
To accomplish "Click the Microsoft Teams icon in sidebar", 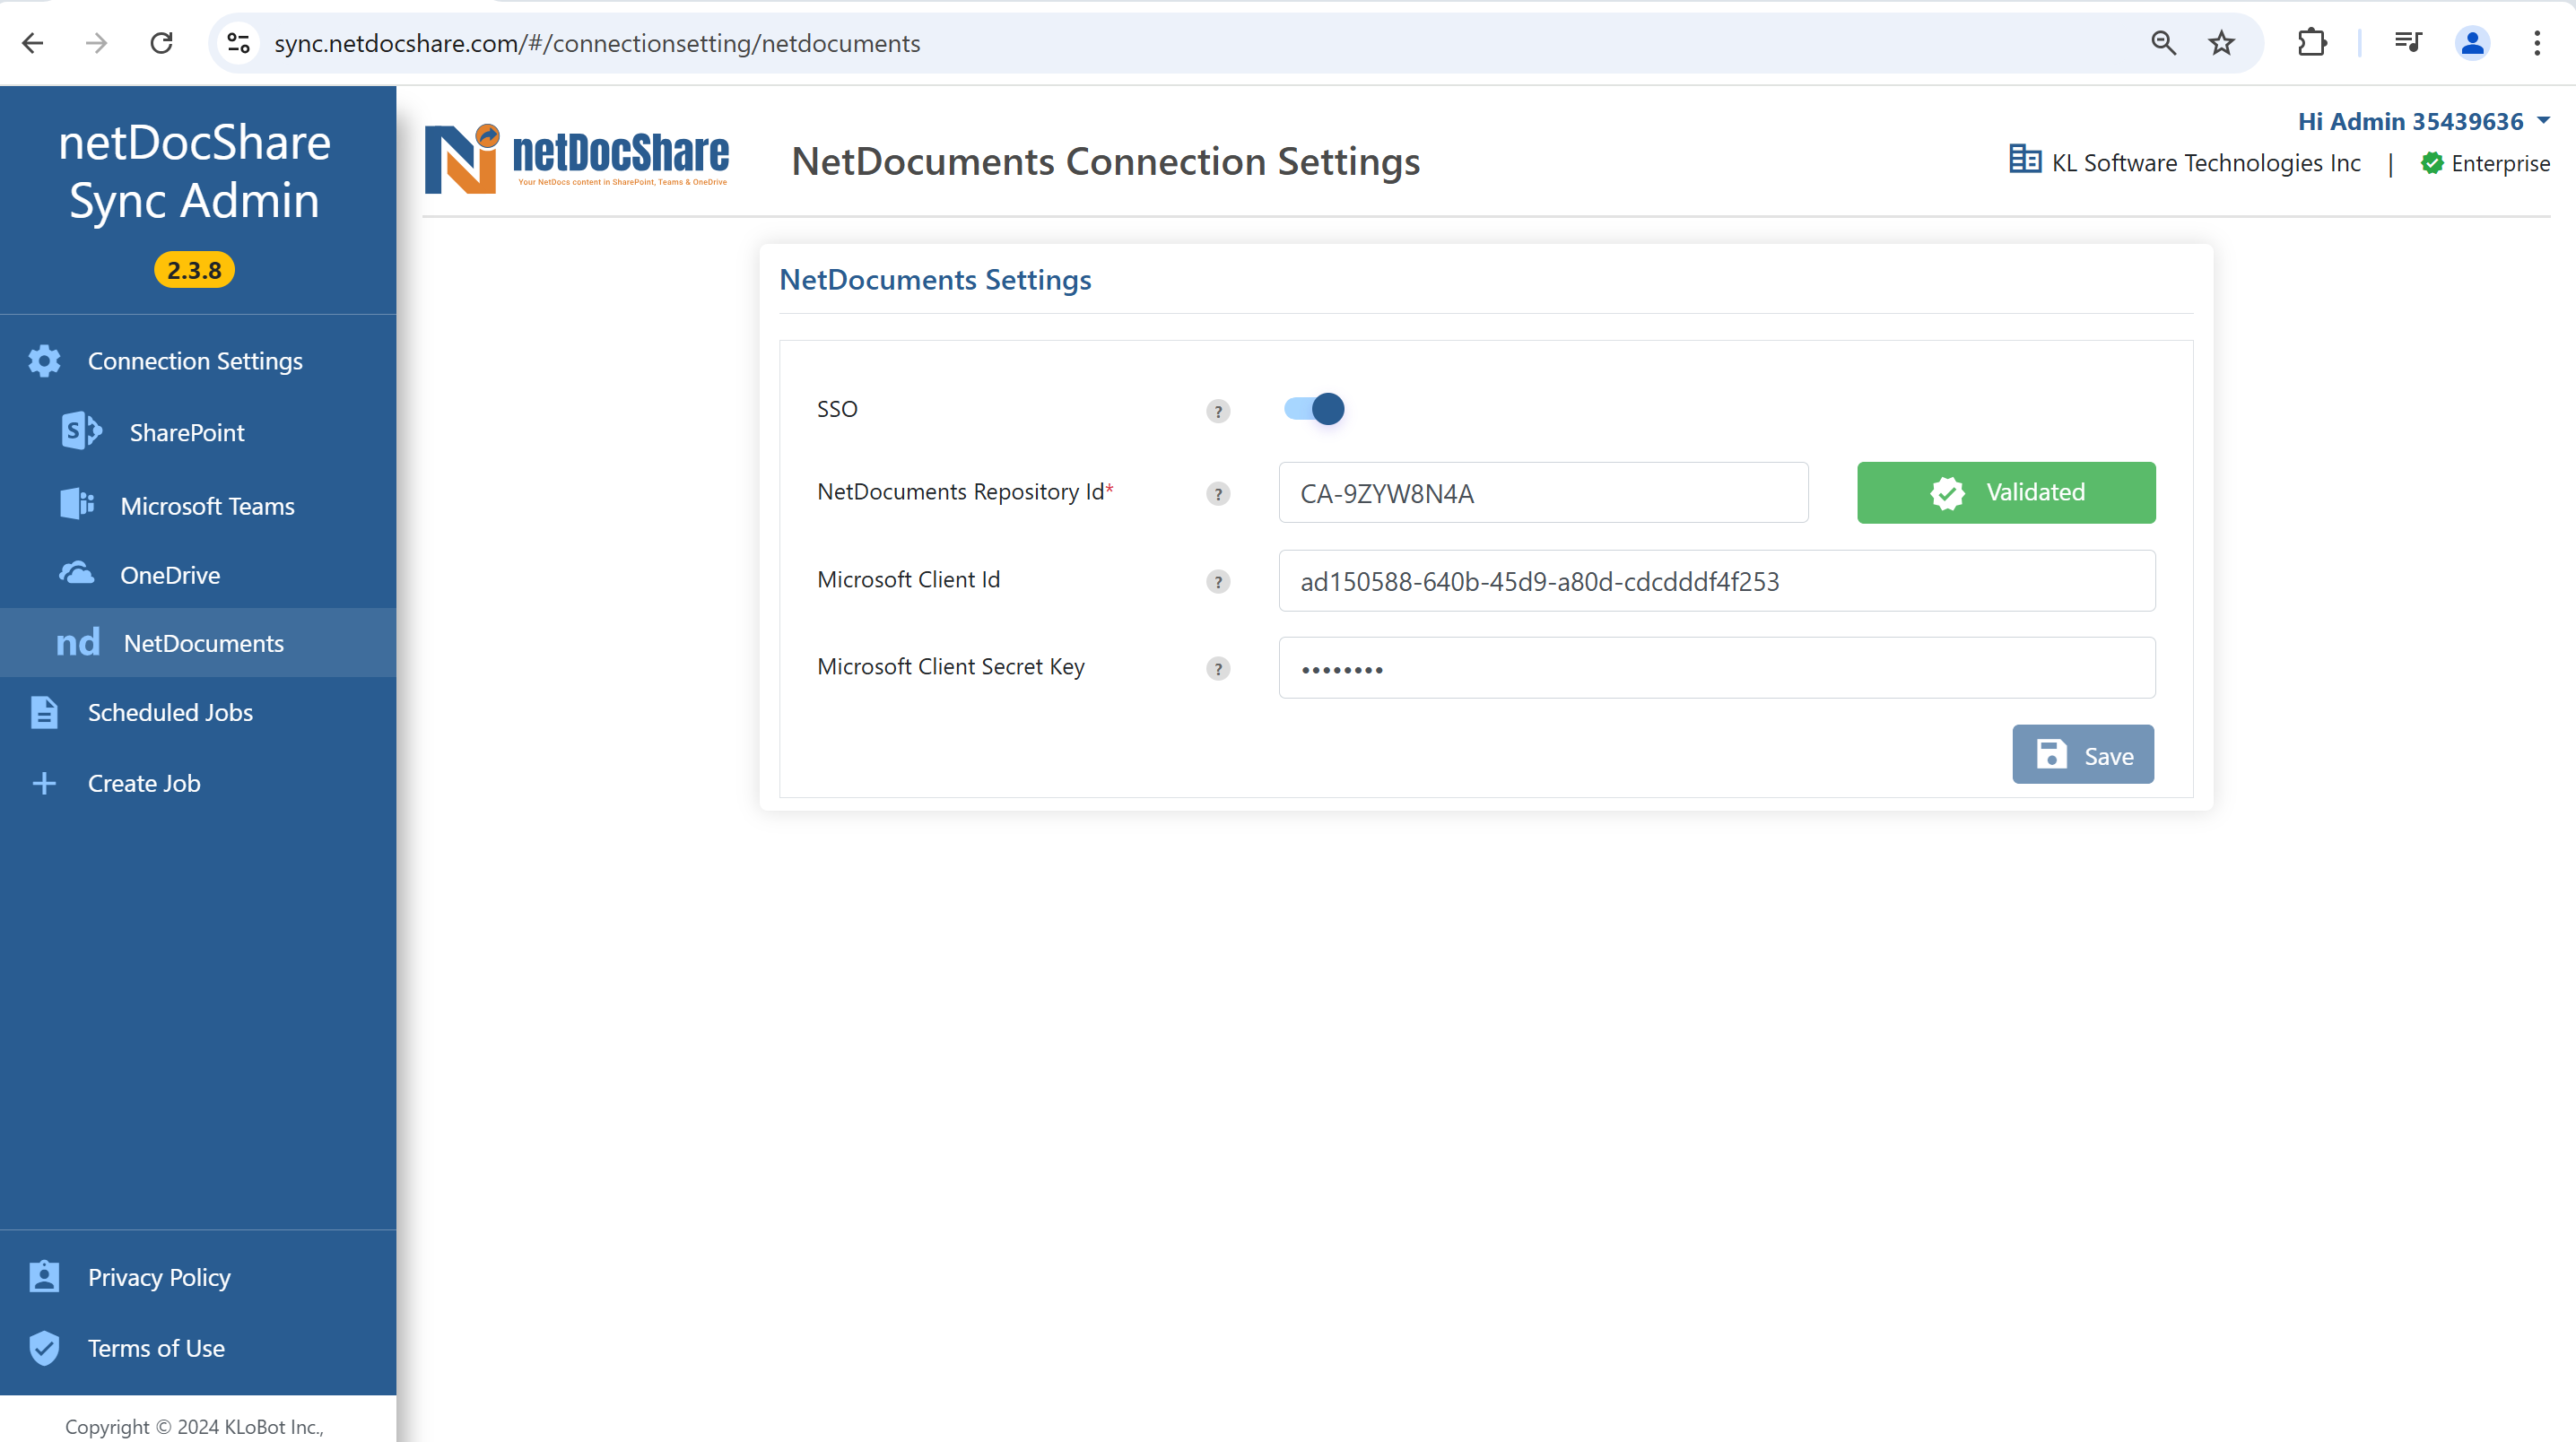I will pyautogui.click(x=77, y=504).
